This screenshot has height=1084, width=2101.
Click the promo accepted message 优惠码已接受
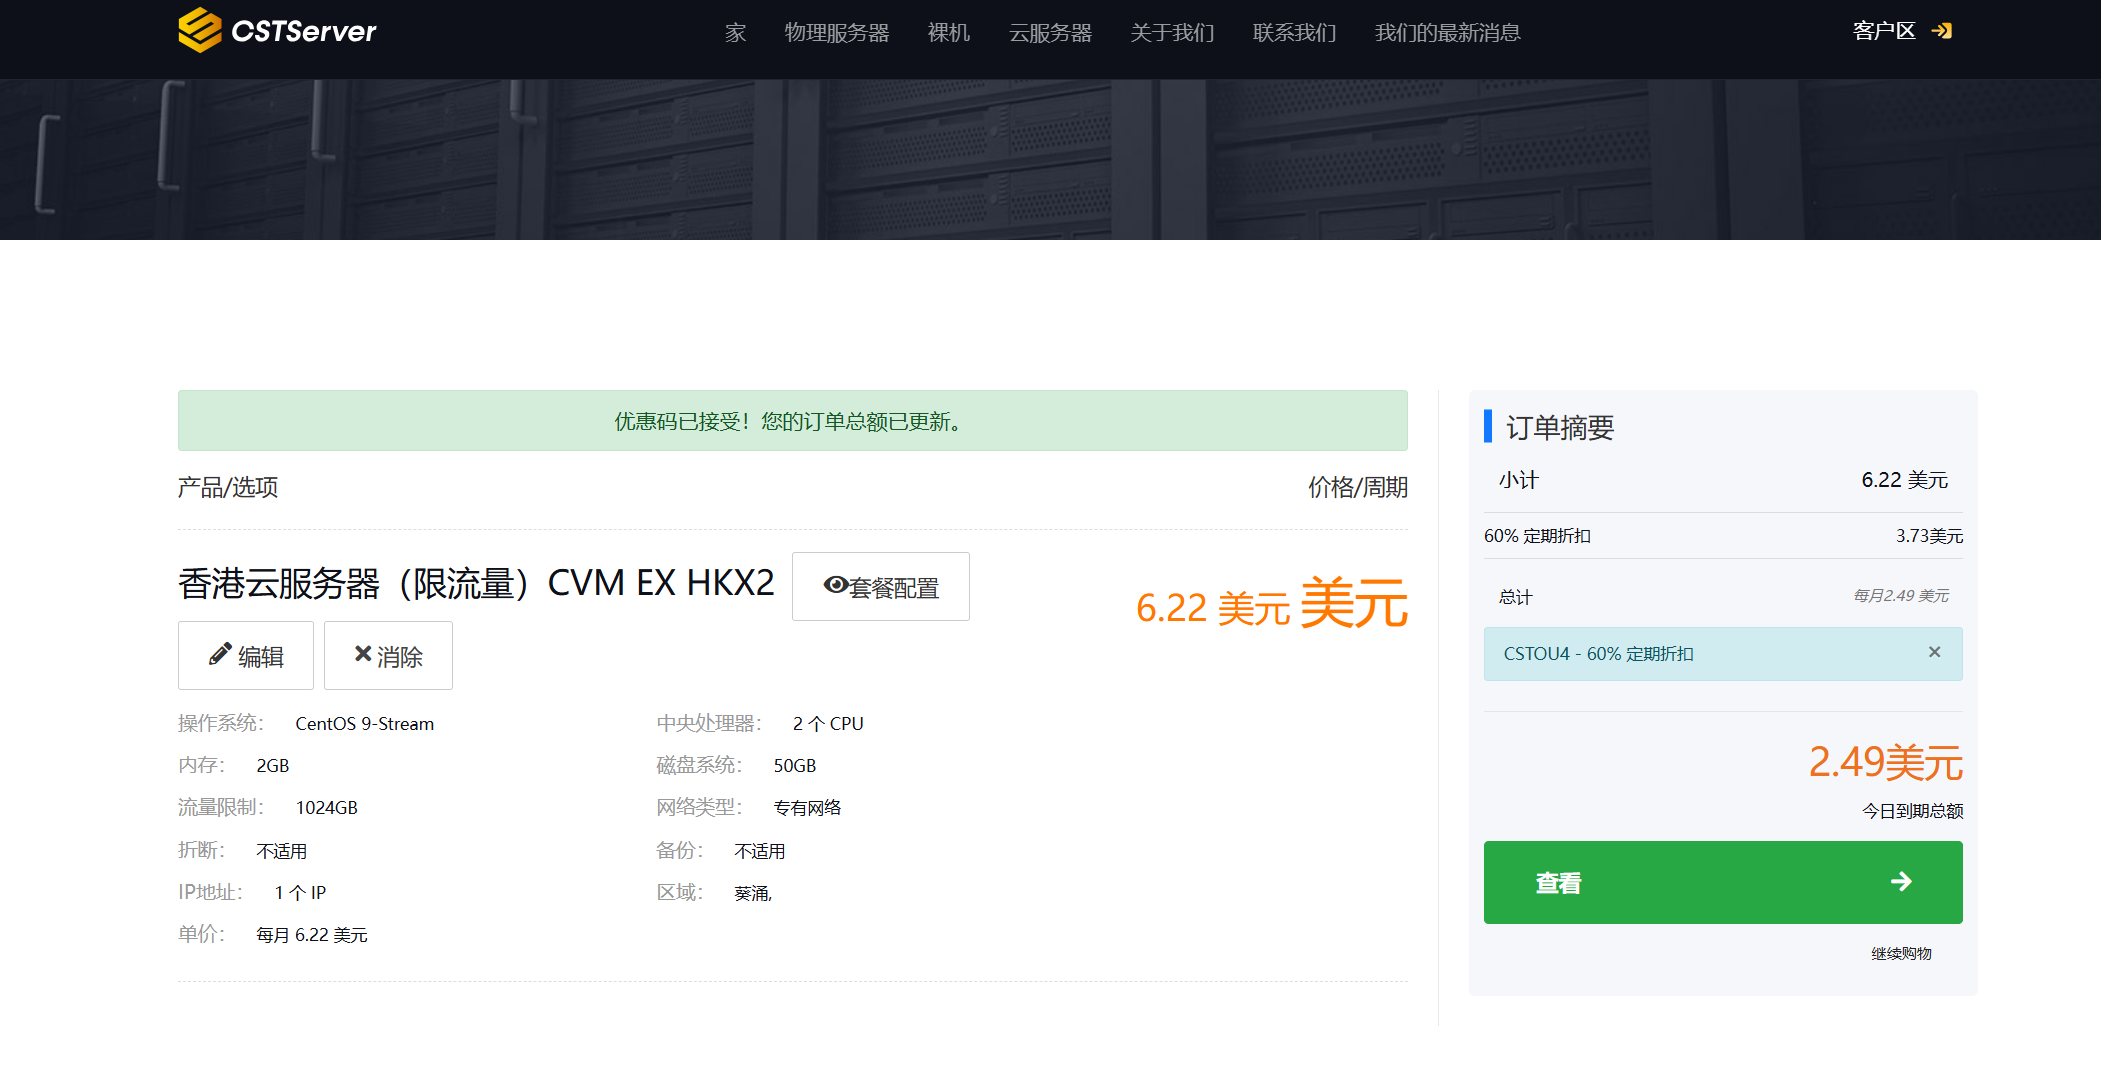click(x=793, y=421)
